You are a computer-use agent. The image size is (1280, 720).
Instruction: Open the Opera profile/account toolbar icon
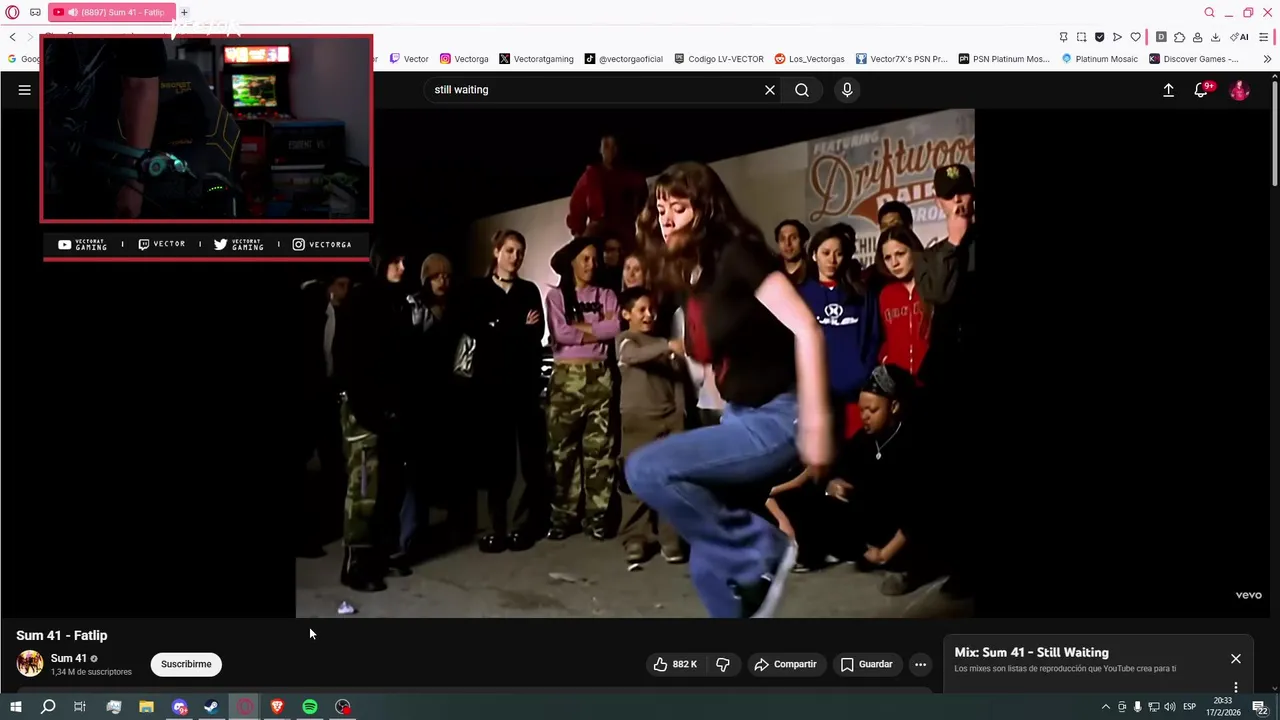pos(1197,37)
